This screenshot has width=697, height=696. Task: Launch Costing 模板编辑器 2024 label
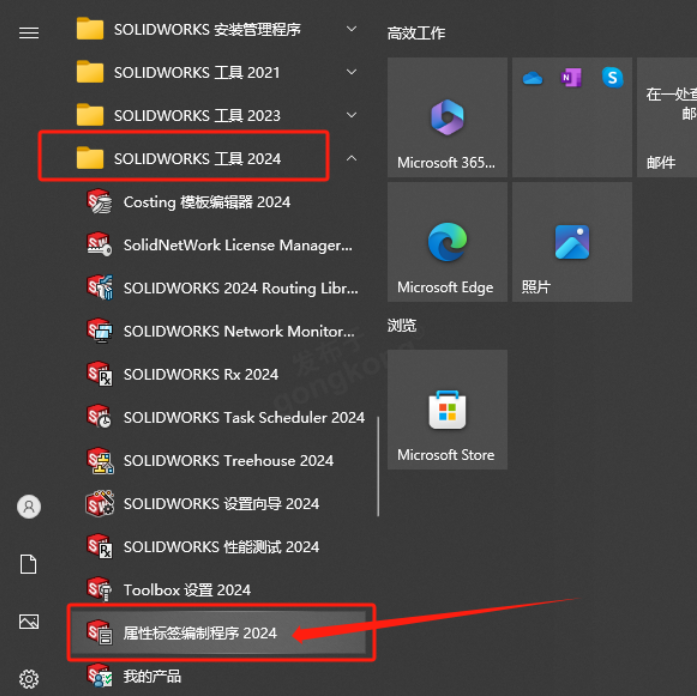(207, 202)
